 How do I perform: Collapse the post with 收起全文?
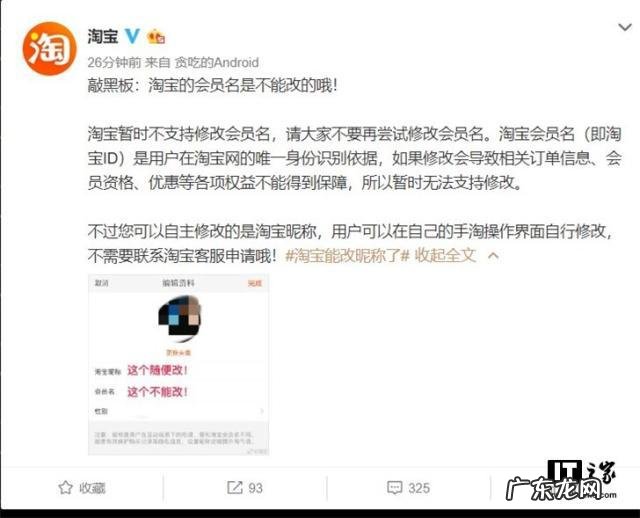445,256
